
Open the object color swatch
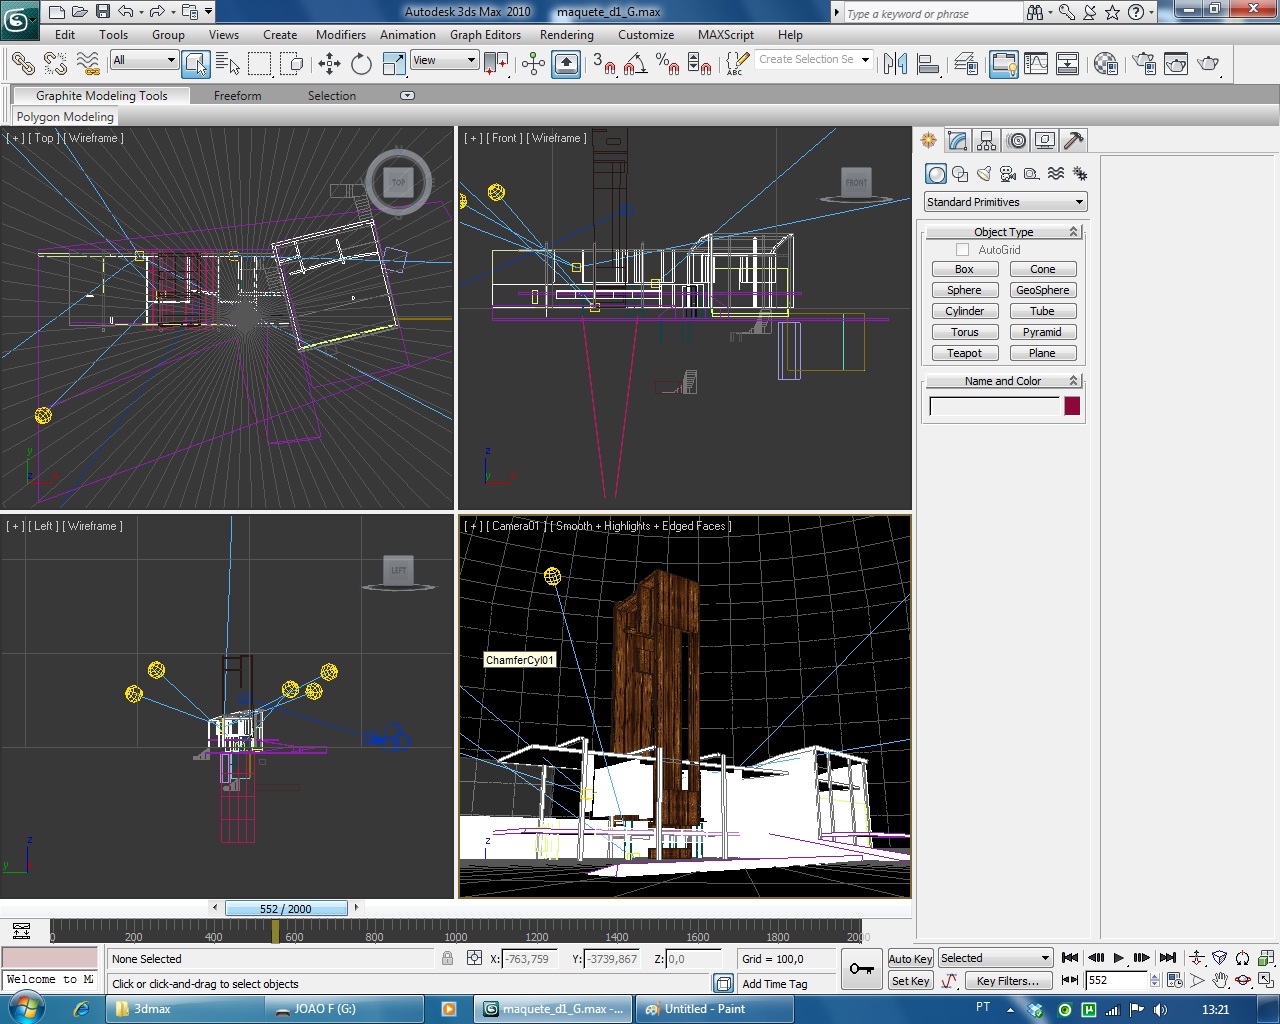[1072, 406]
